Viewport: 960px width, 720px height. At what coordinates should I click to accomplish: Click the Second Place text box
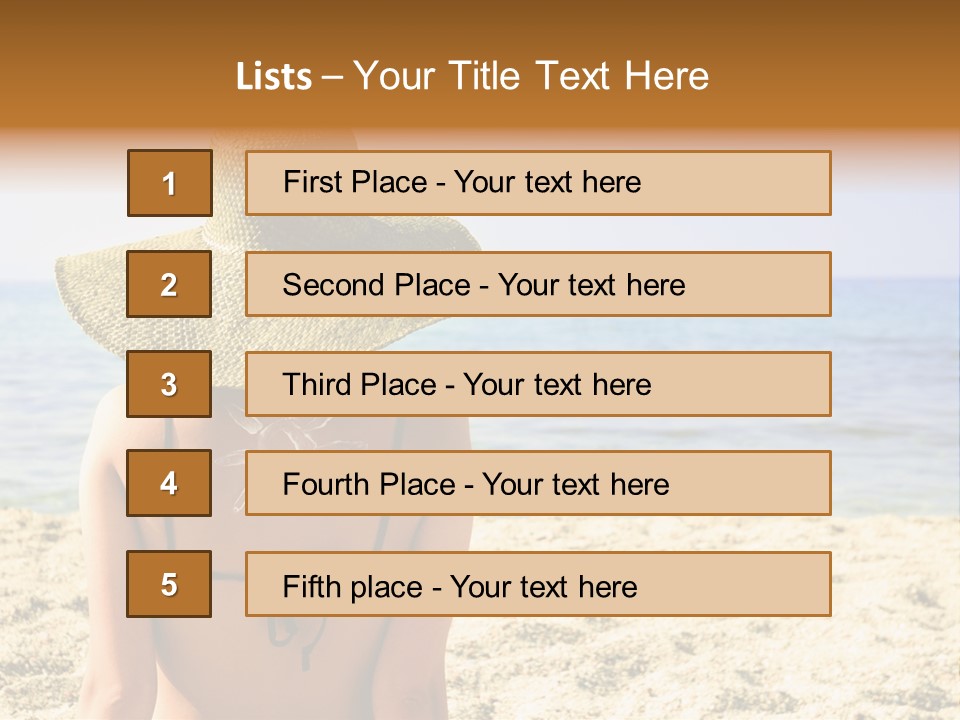pyautogui.click(x=538, y=284)
